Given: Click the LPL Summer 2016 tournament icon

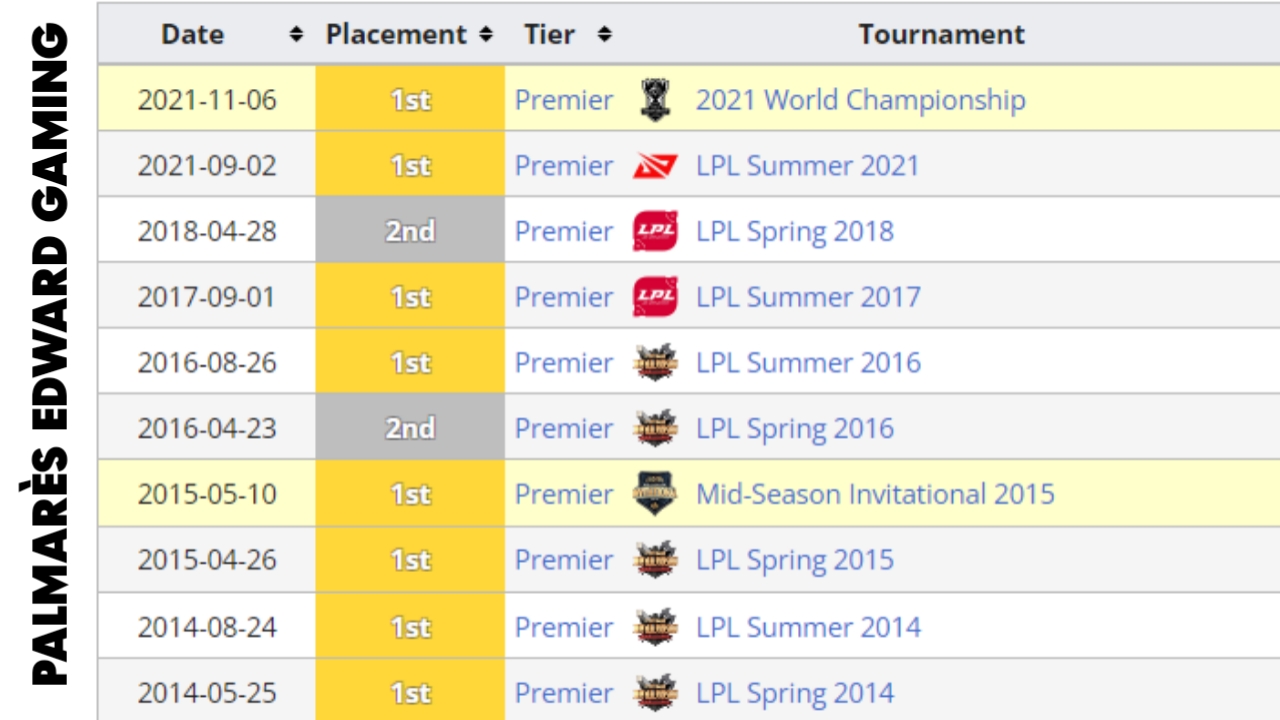Looking at the screenshot, I should coord(655,363).
